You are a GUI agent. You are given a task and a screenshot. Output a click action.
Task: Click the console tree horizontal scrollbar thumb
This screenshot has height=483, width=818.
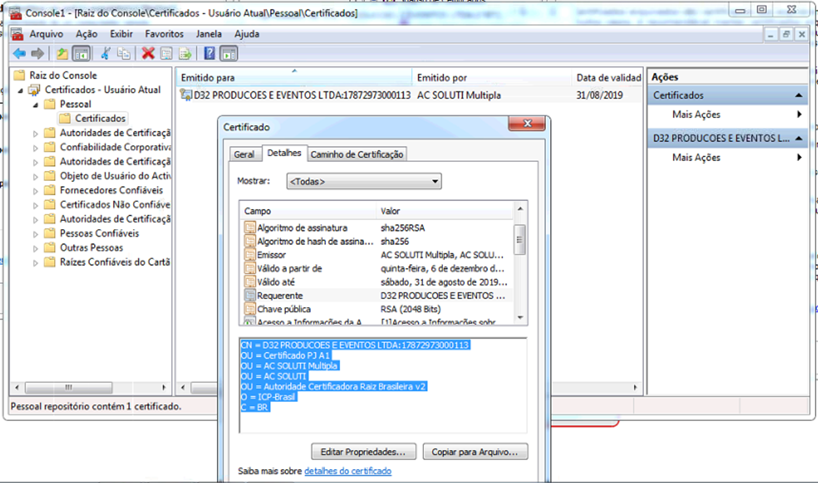tap(68, 388)
